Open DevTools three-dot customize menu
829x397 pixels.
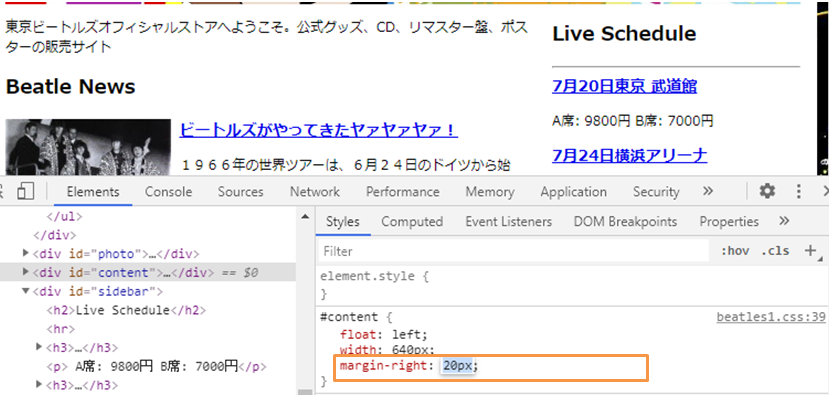[x=799, y=191]
